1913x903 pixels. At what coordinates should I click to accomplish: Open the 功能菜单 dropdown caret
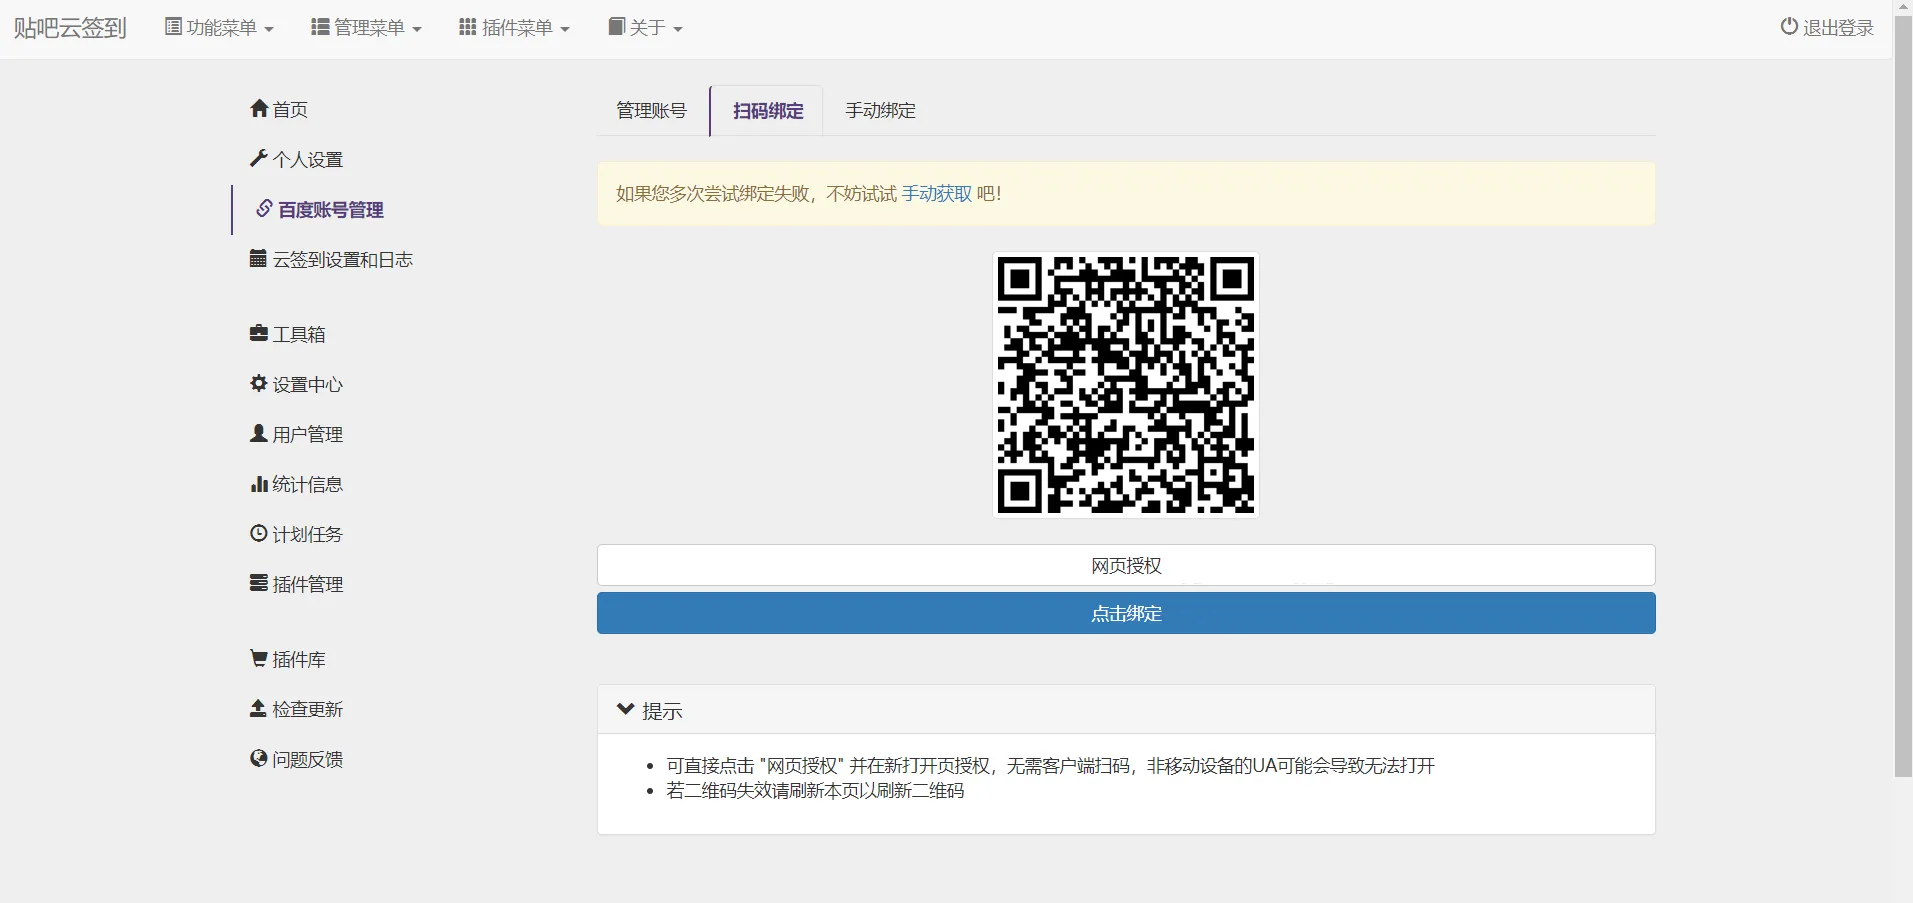click(x=268, y=29)
